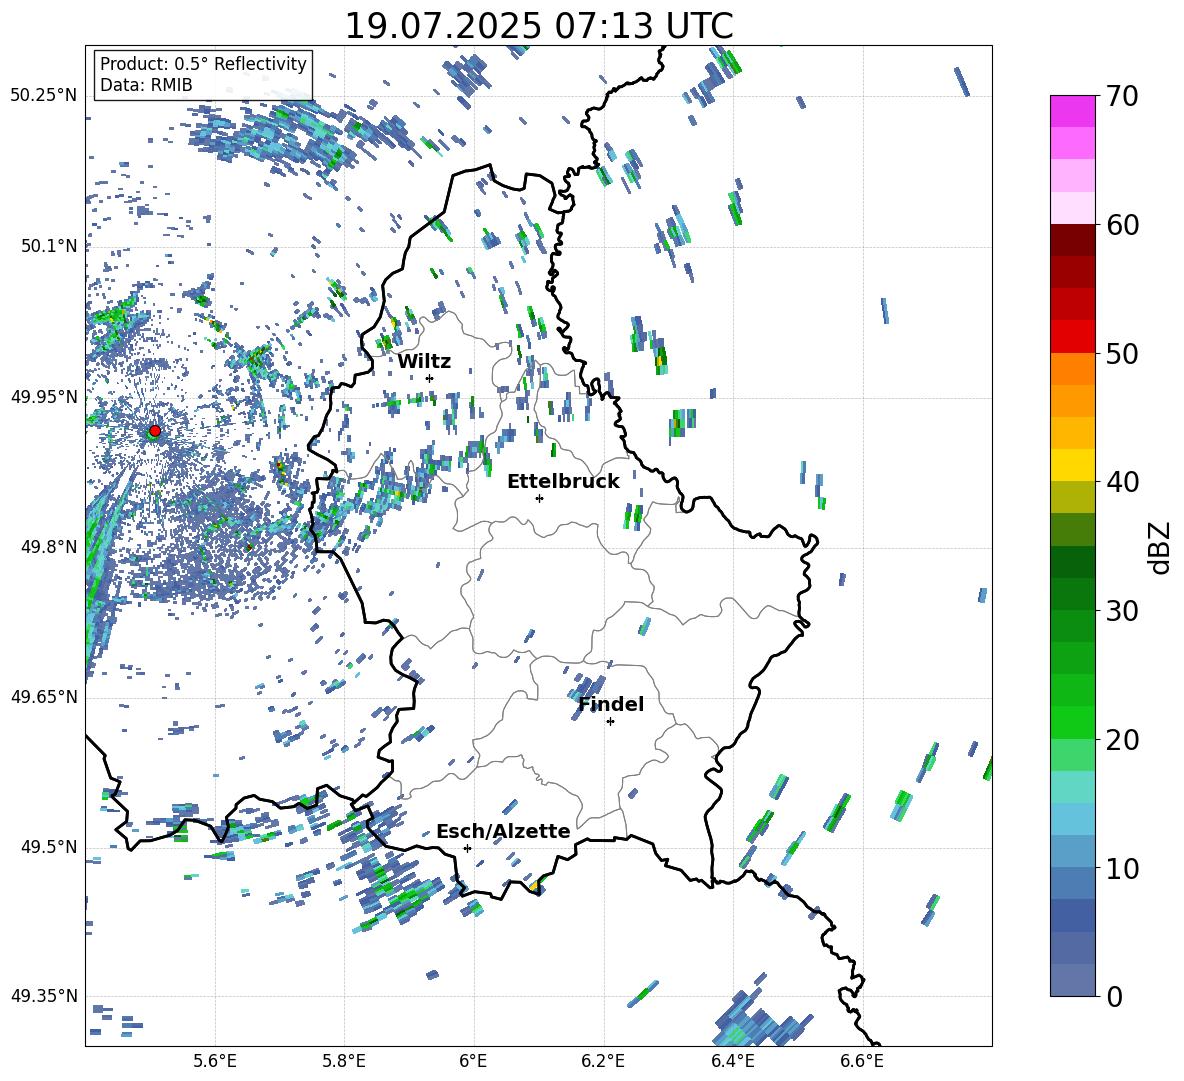Click the 60 tick on the colorbar
1184x1081 pixels.
pos(1122,225)
